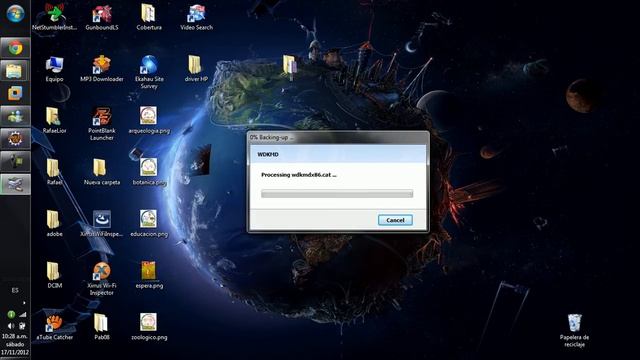Click the backing-up progress bar
Image resolution: width=640 pixels, height=360 pixels.
(x=337, y=194)
